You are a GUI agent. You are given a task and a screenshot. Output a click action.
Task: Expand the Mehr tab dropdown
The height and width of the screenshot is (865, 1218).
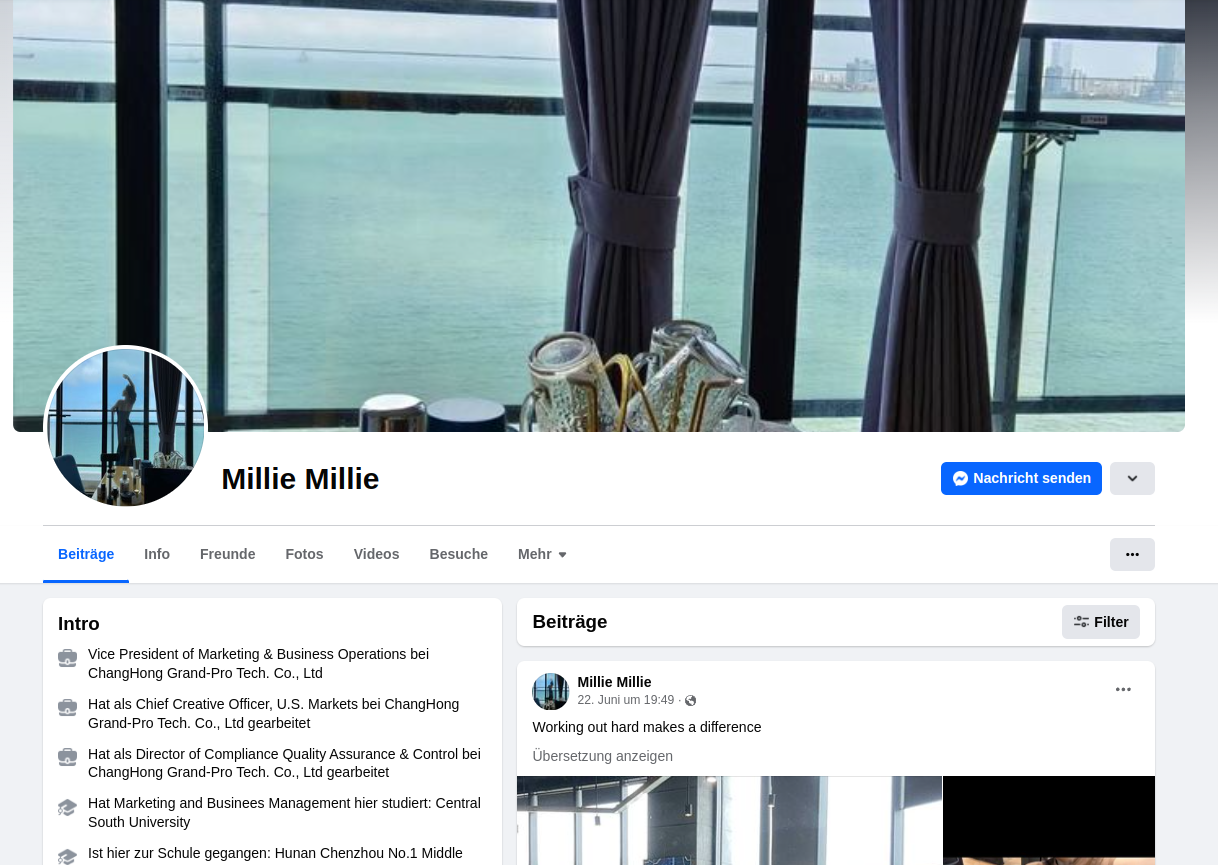click(x=542, y=554)
